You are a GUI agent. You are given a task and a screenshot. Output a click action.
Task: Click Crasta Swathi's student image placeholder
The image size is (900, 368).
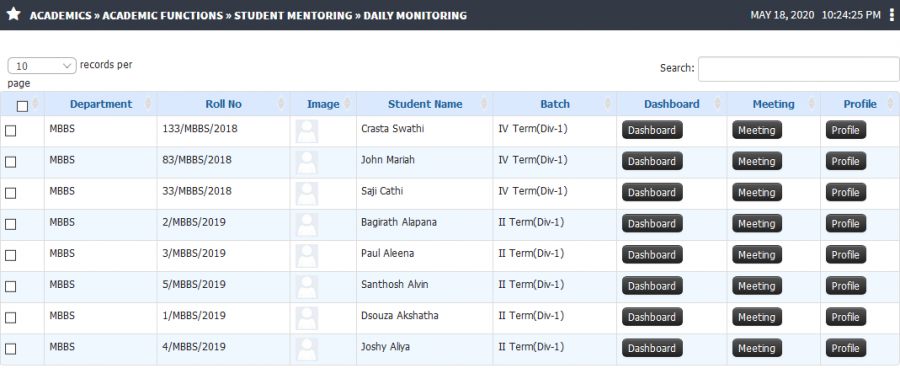coord(307,131)
